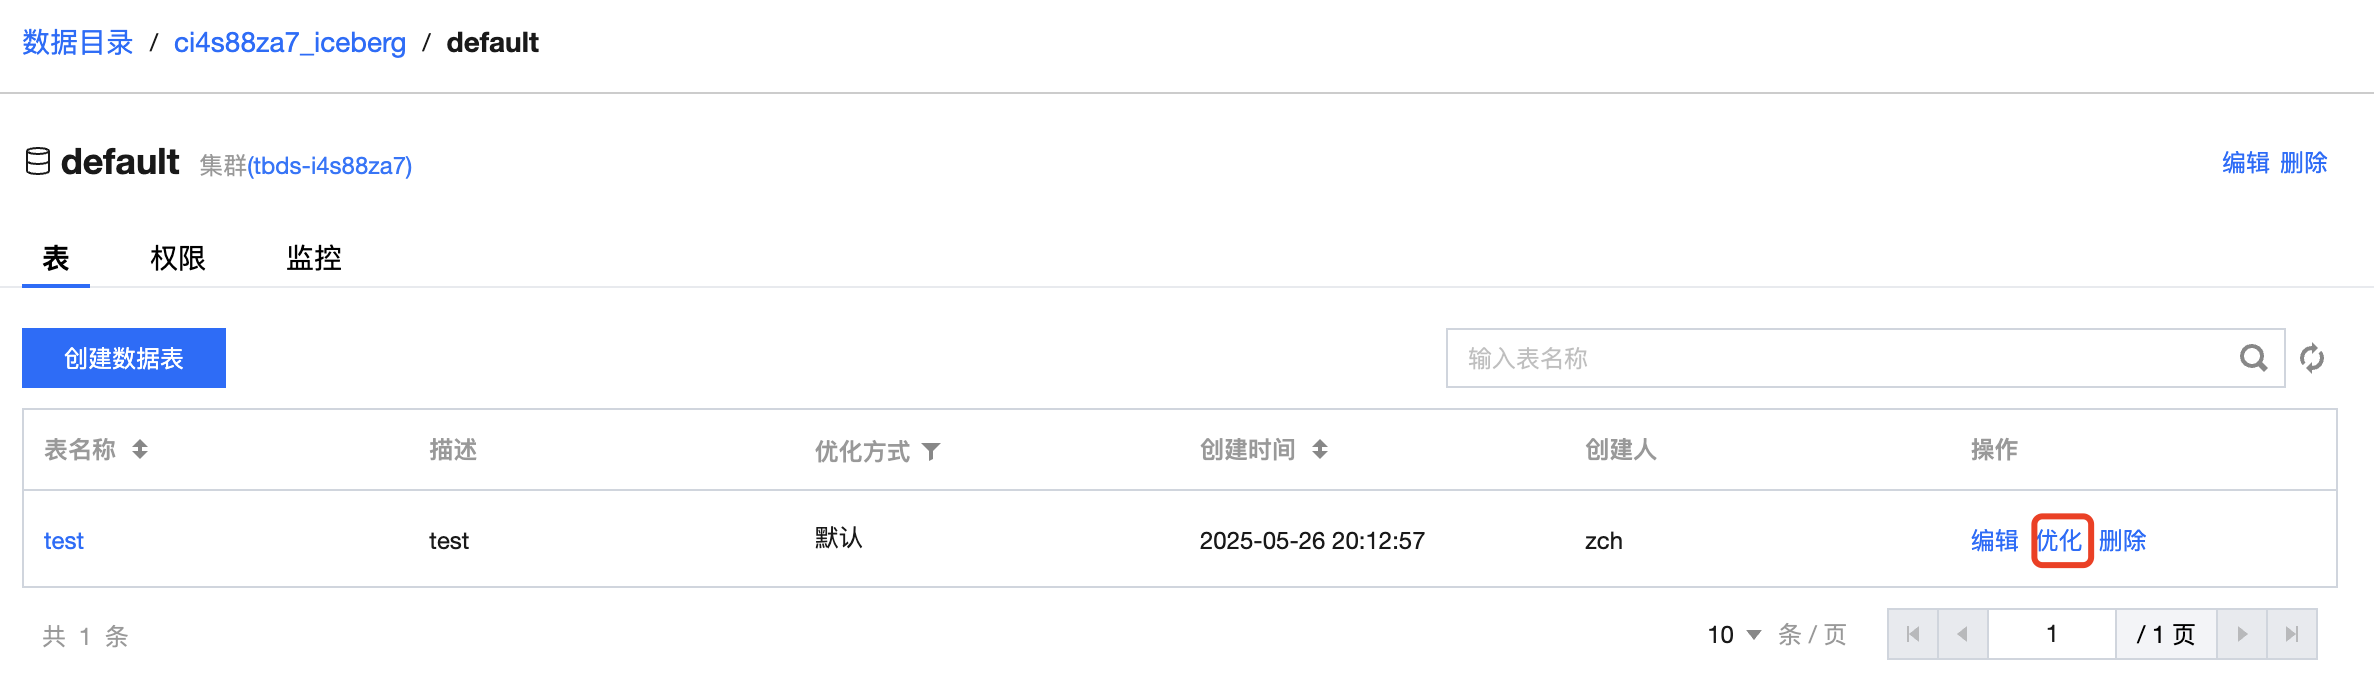Select the 表 tab

(x=56, y=258)
